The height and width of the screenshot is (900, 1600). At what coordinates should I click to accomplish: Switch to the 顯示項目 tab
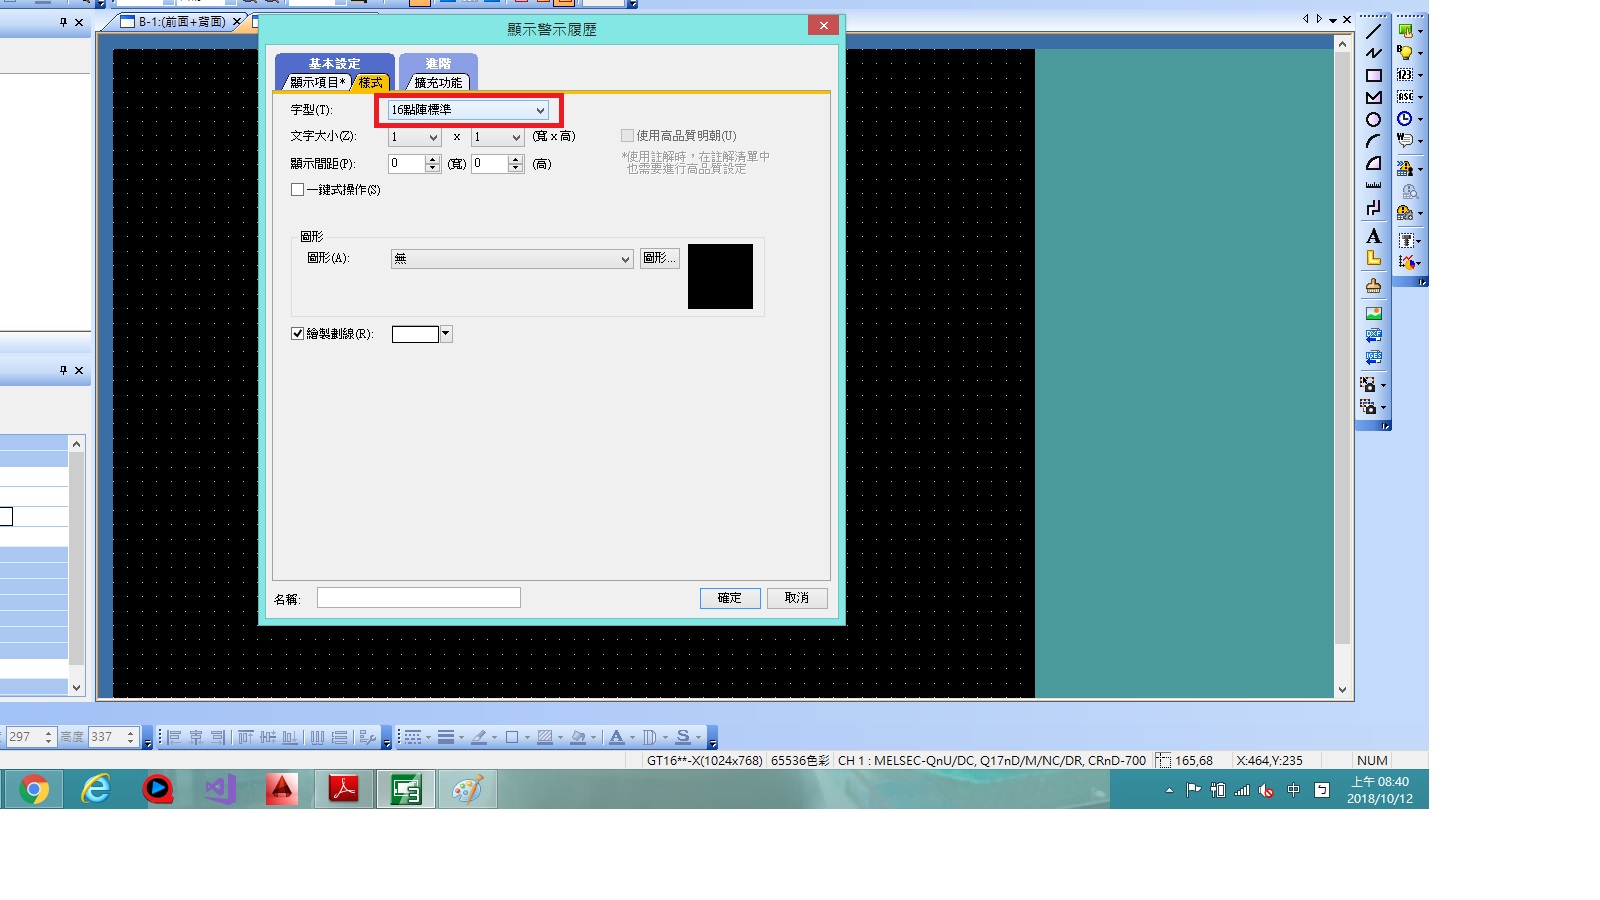click(315, 83)
